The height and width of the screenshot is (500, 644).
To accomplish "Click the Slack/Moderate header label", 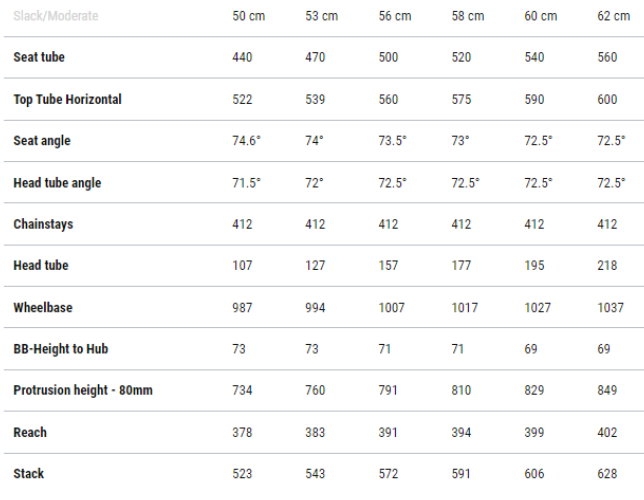I will pos(56,16).
